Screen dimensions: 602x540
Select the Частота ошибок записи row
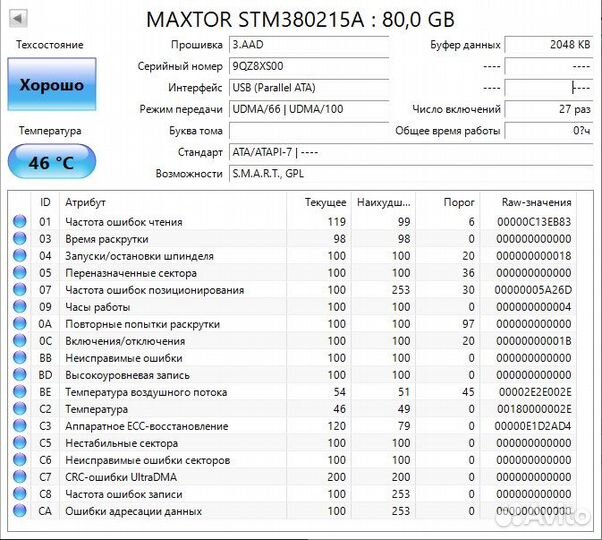click(292, 494)
